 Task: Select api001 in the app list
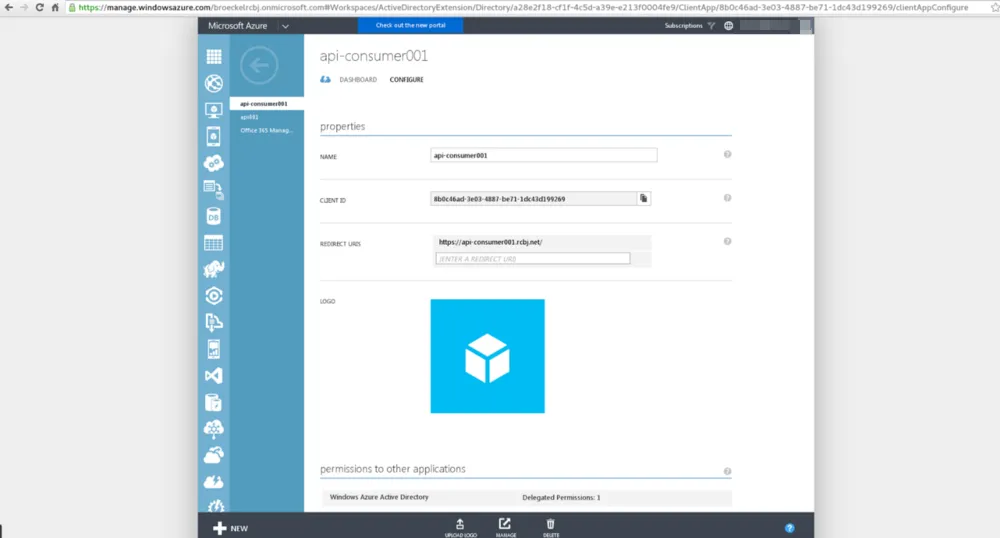[x=249, y=117]
